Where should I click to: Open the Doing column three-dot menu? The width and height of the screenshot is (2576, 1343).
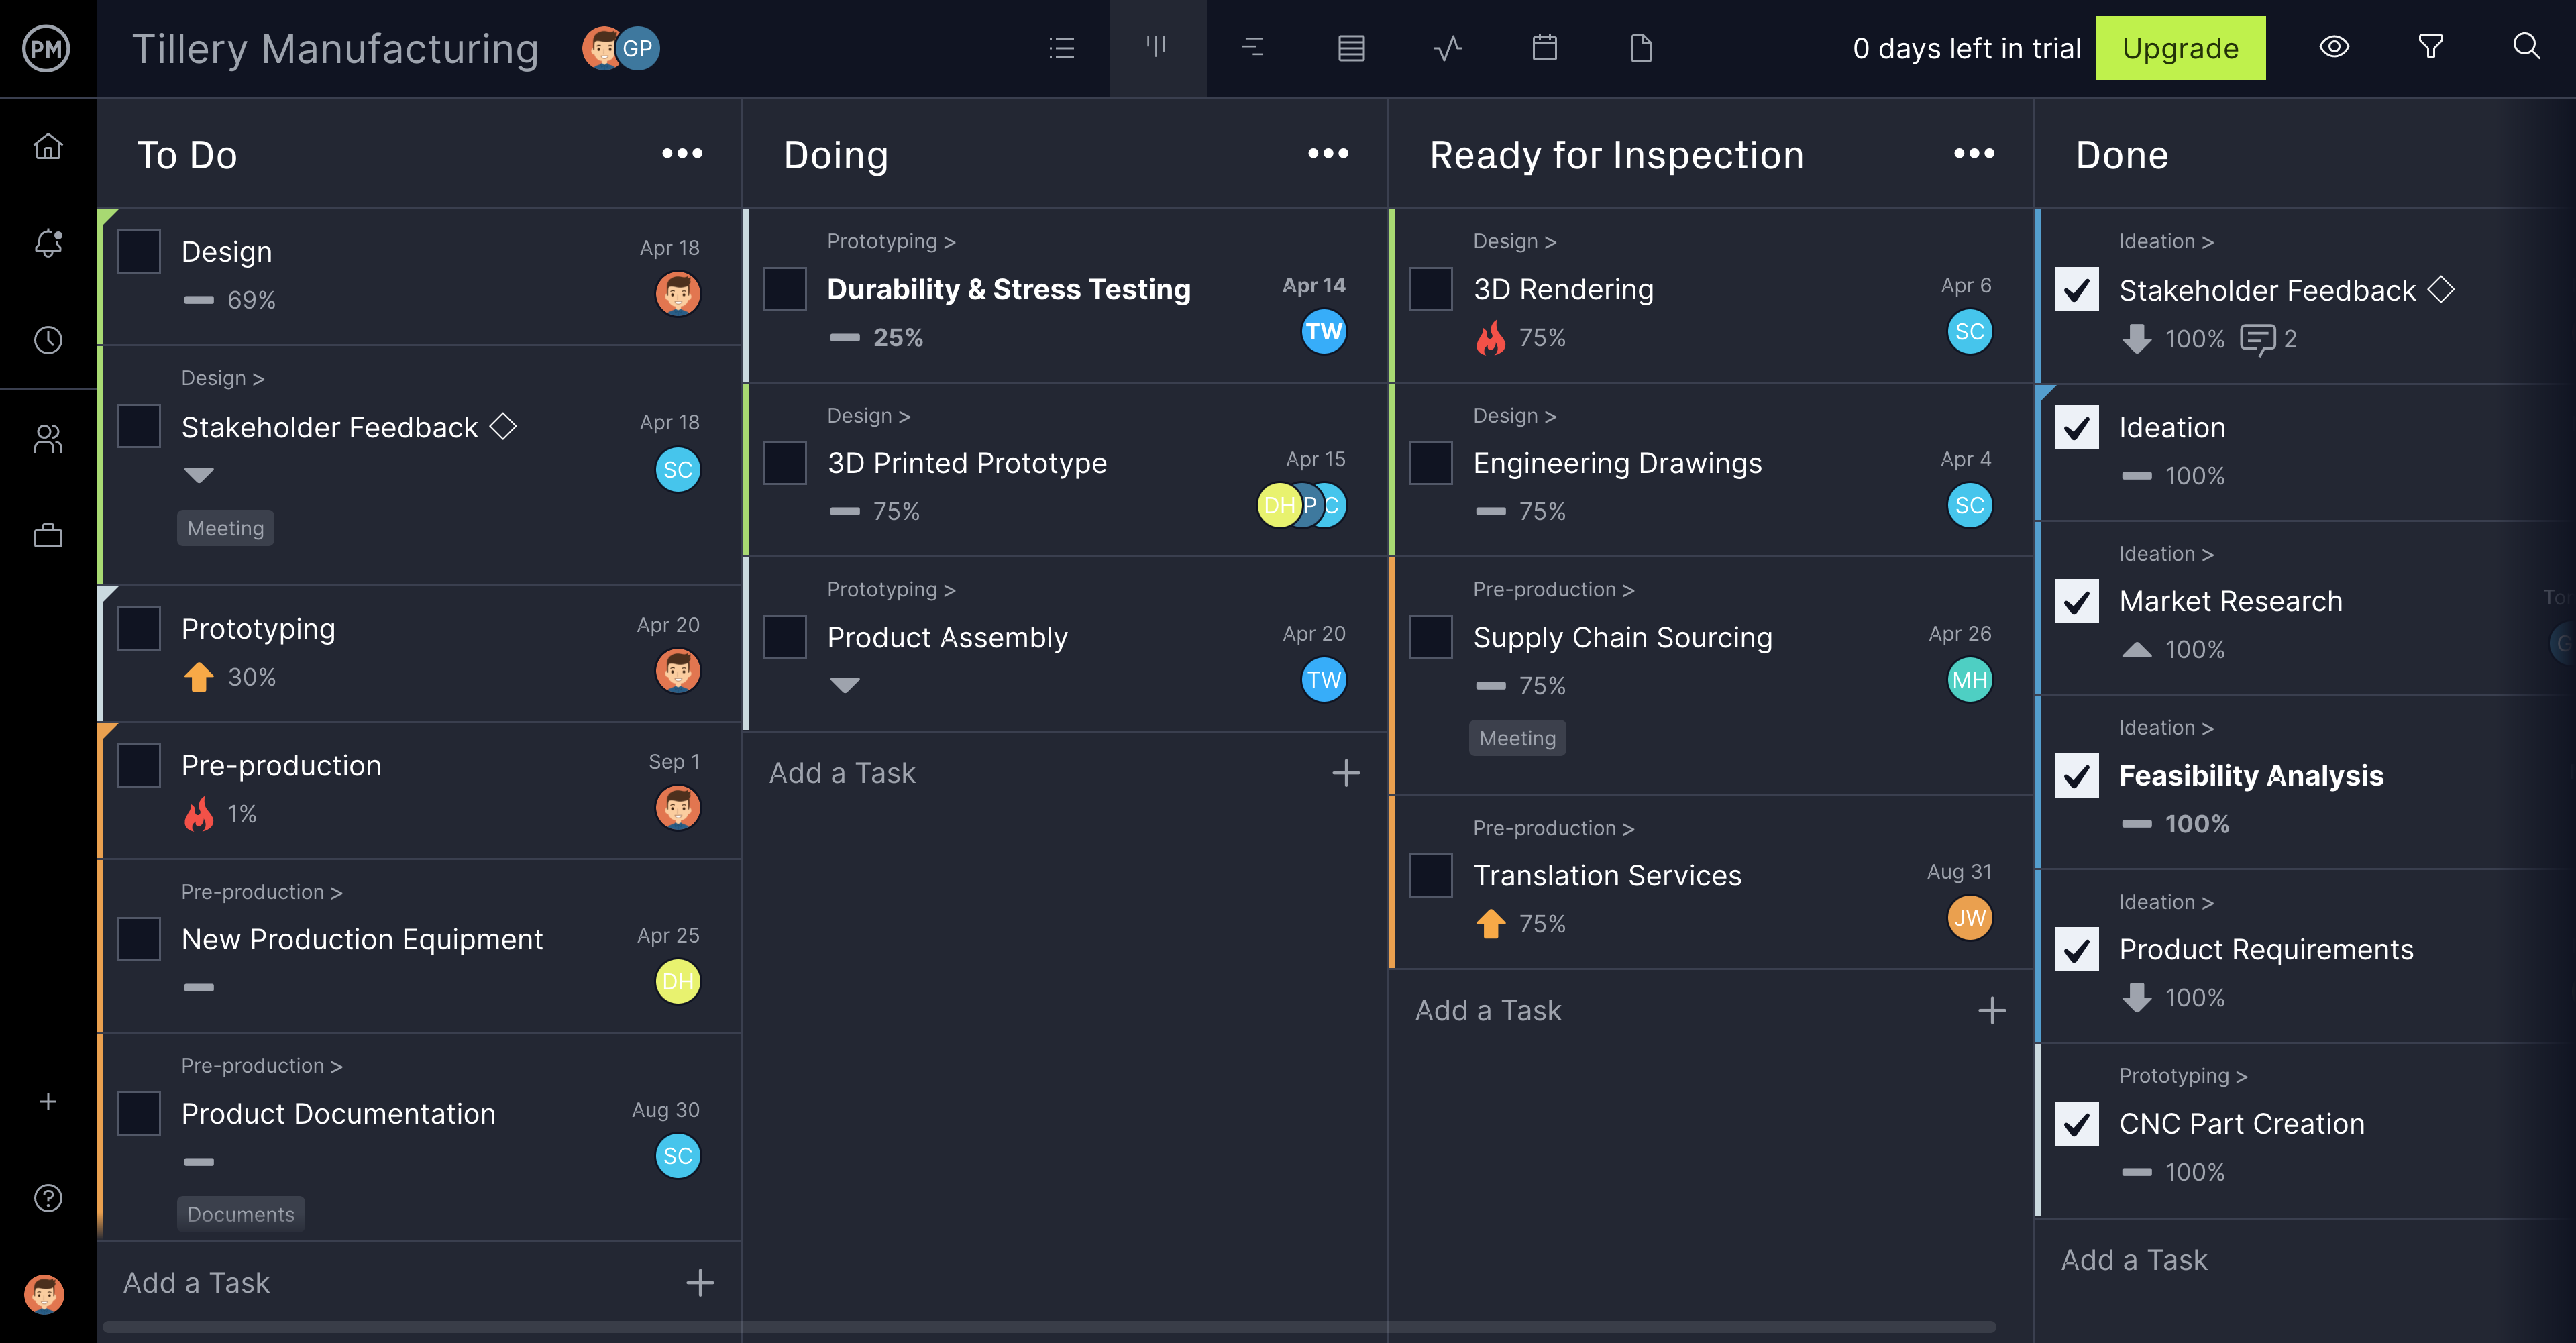pyautogui.click(x=1328, y=154)
